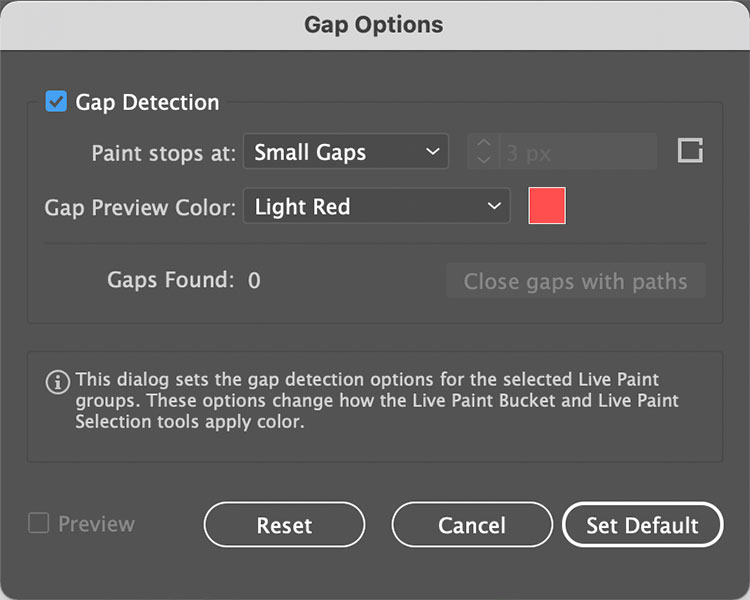Viewport: 750px width, 600px height.
Task: Click the Gap Preview Color label
Action: 140,208
